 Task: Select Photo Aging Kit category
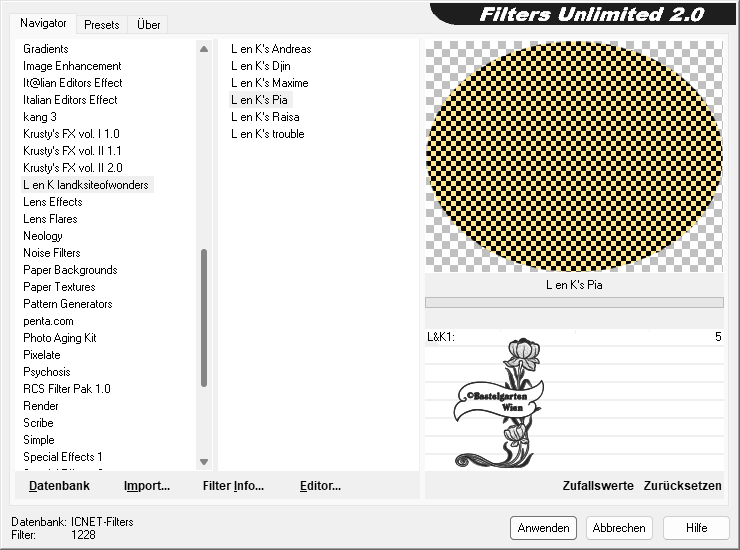[59, 338]
